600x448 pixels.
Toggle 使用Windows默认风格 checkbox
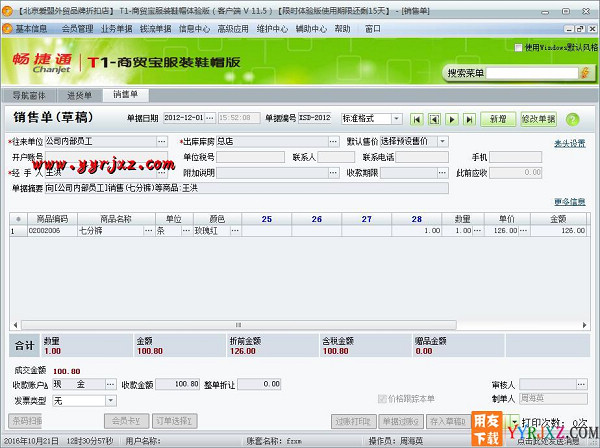518,47
